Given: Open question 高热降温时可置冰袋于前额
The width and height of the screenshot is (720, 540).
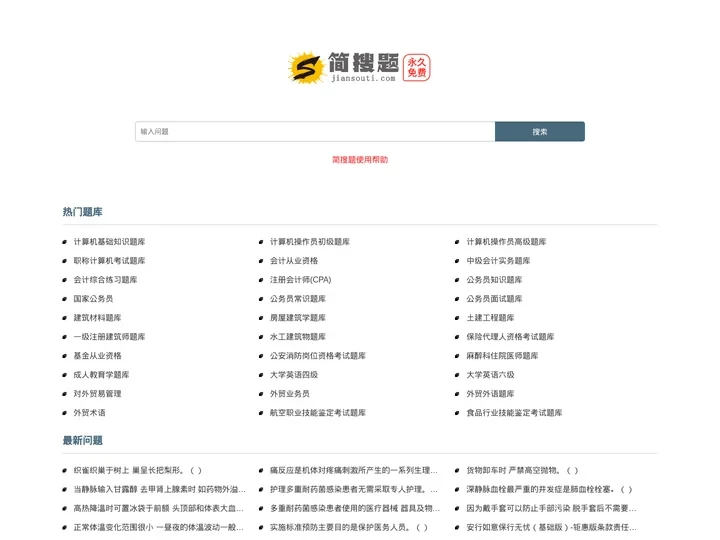Looking at the screenshot, I should [x=158, y=508].
